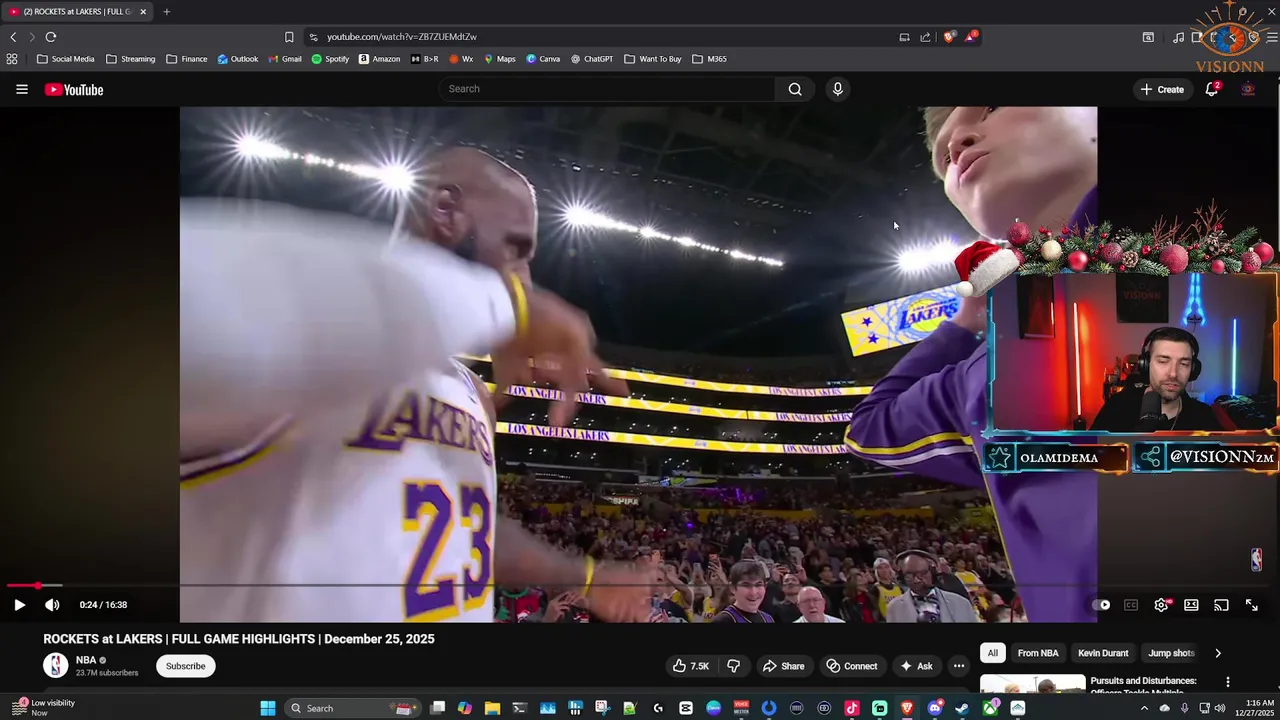Click the Ask button under the video
1280x720 pixels.
(x=916, y=666)
